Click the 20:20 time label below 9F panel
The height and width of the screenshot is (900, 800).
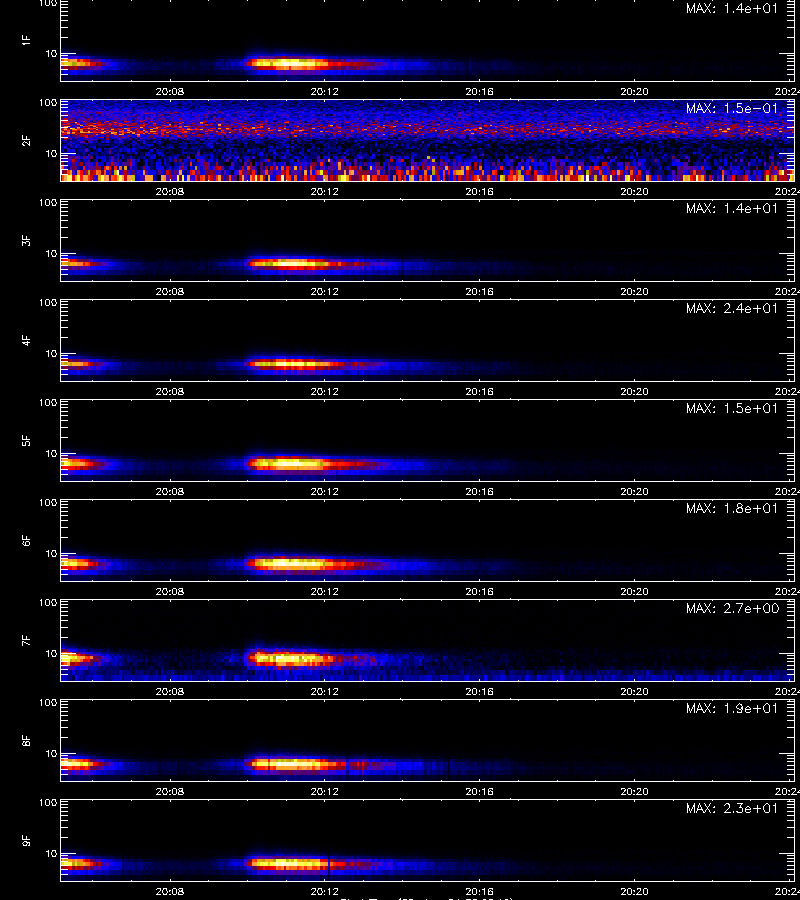point(635,891)
